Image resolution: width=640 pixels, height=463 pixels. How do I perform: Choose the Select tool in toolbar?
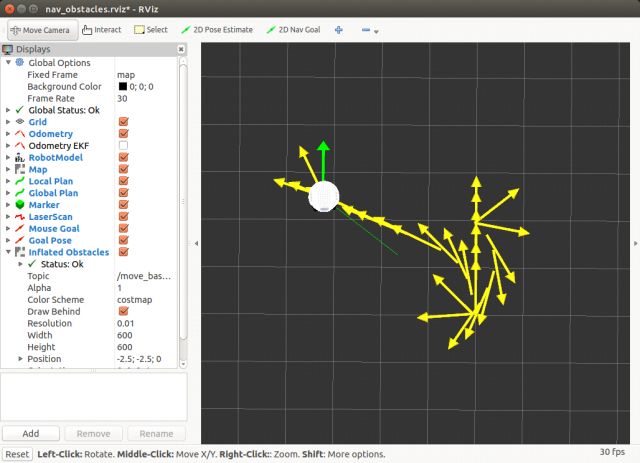[x=150, y=30]
